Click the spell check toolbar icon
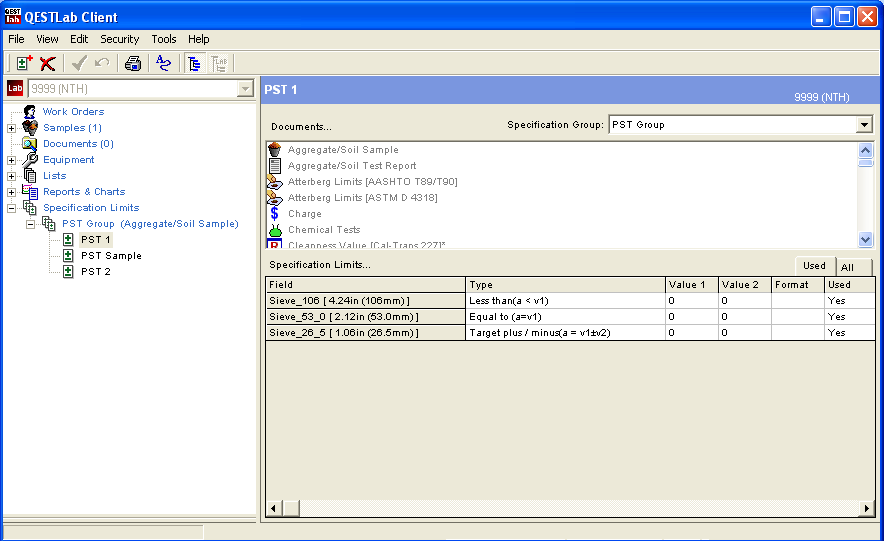884x541 pixels. click(x=163, y=63)
